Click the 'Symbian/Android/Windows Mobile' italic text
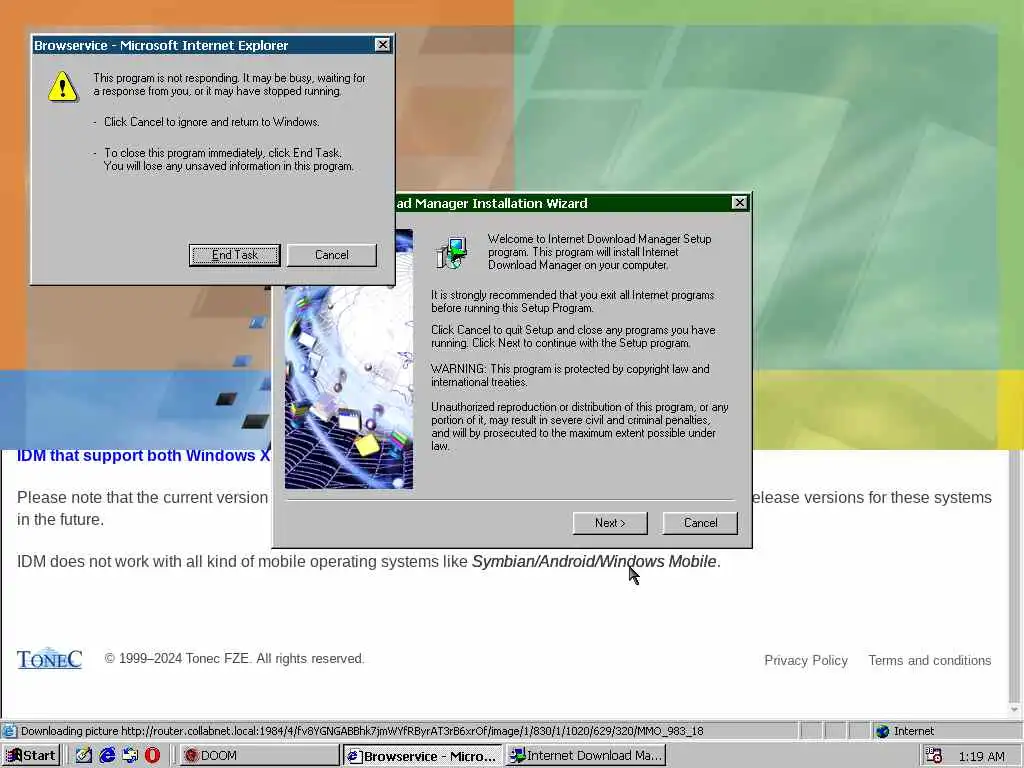The width and height of the screenshot is (1024, 768). [x=594, y=561]
